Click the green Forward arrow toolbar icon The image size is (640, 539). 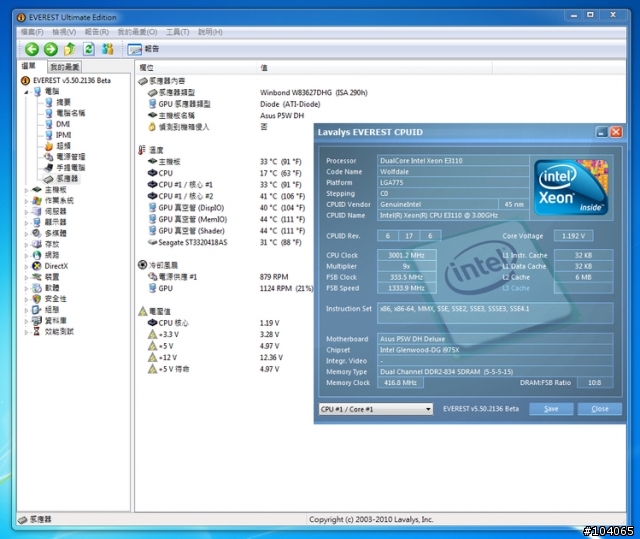point(51,49)
